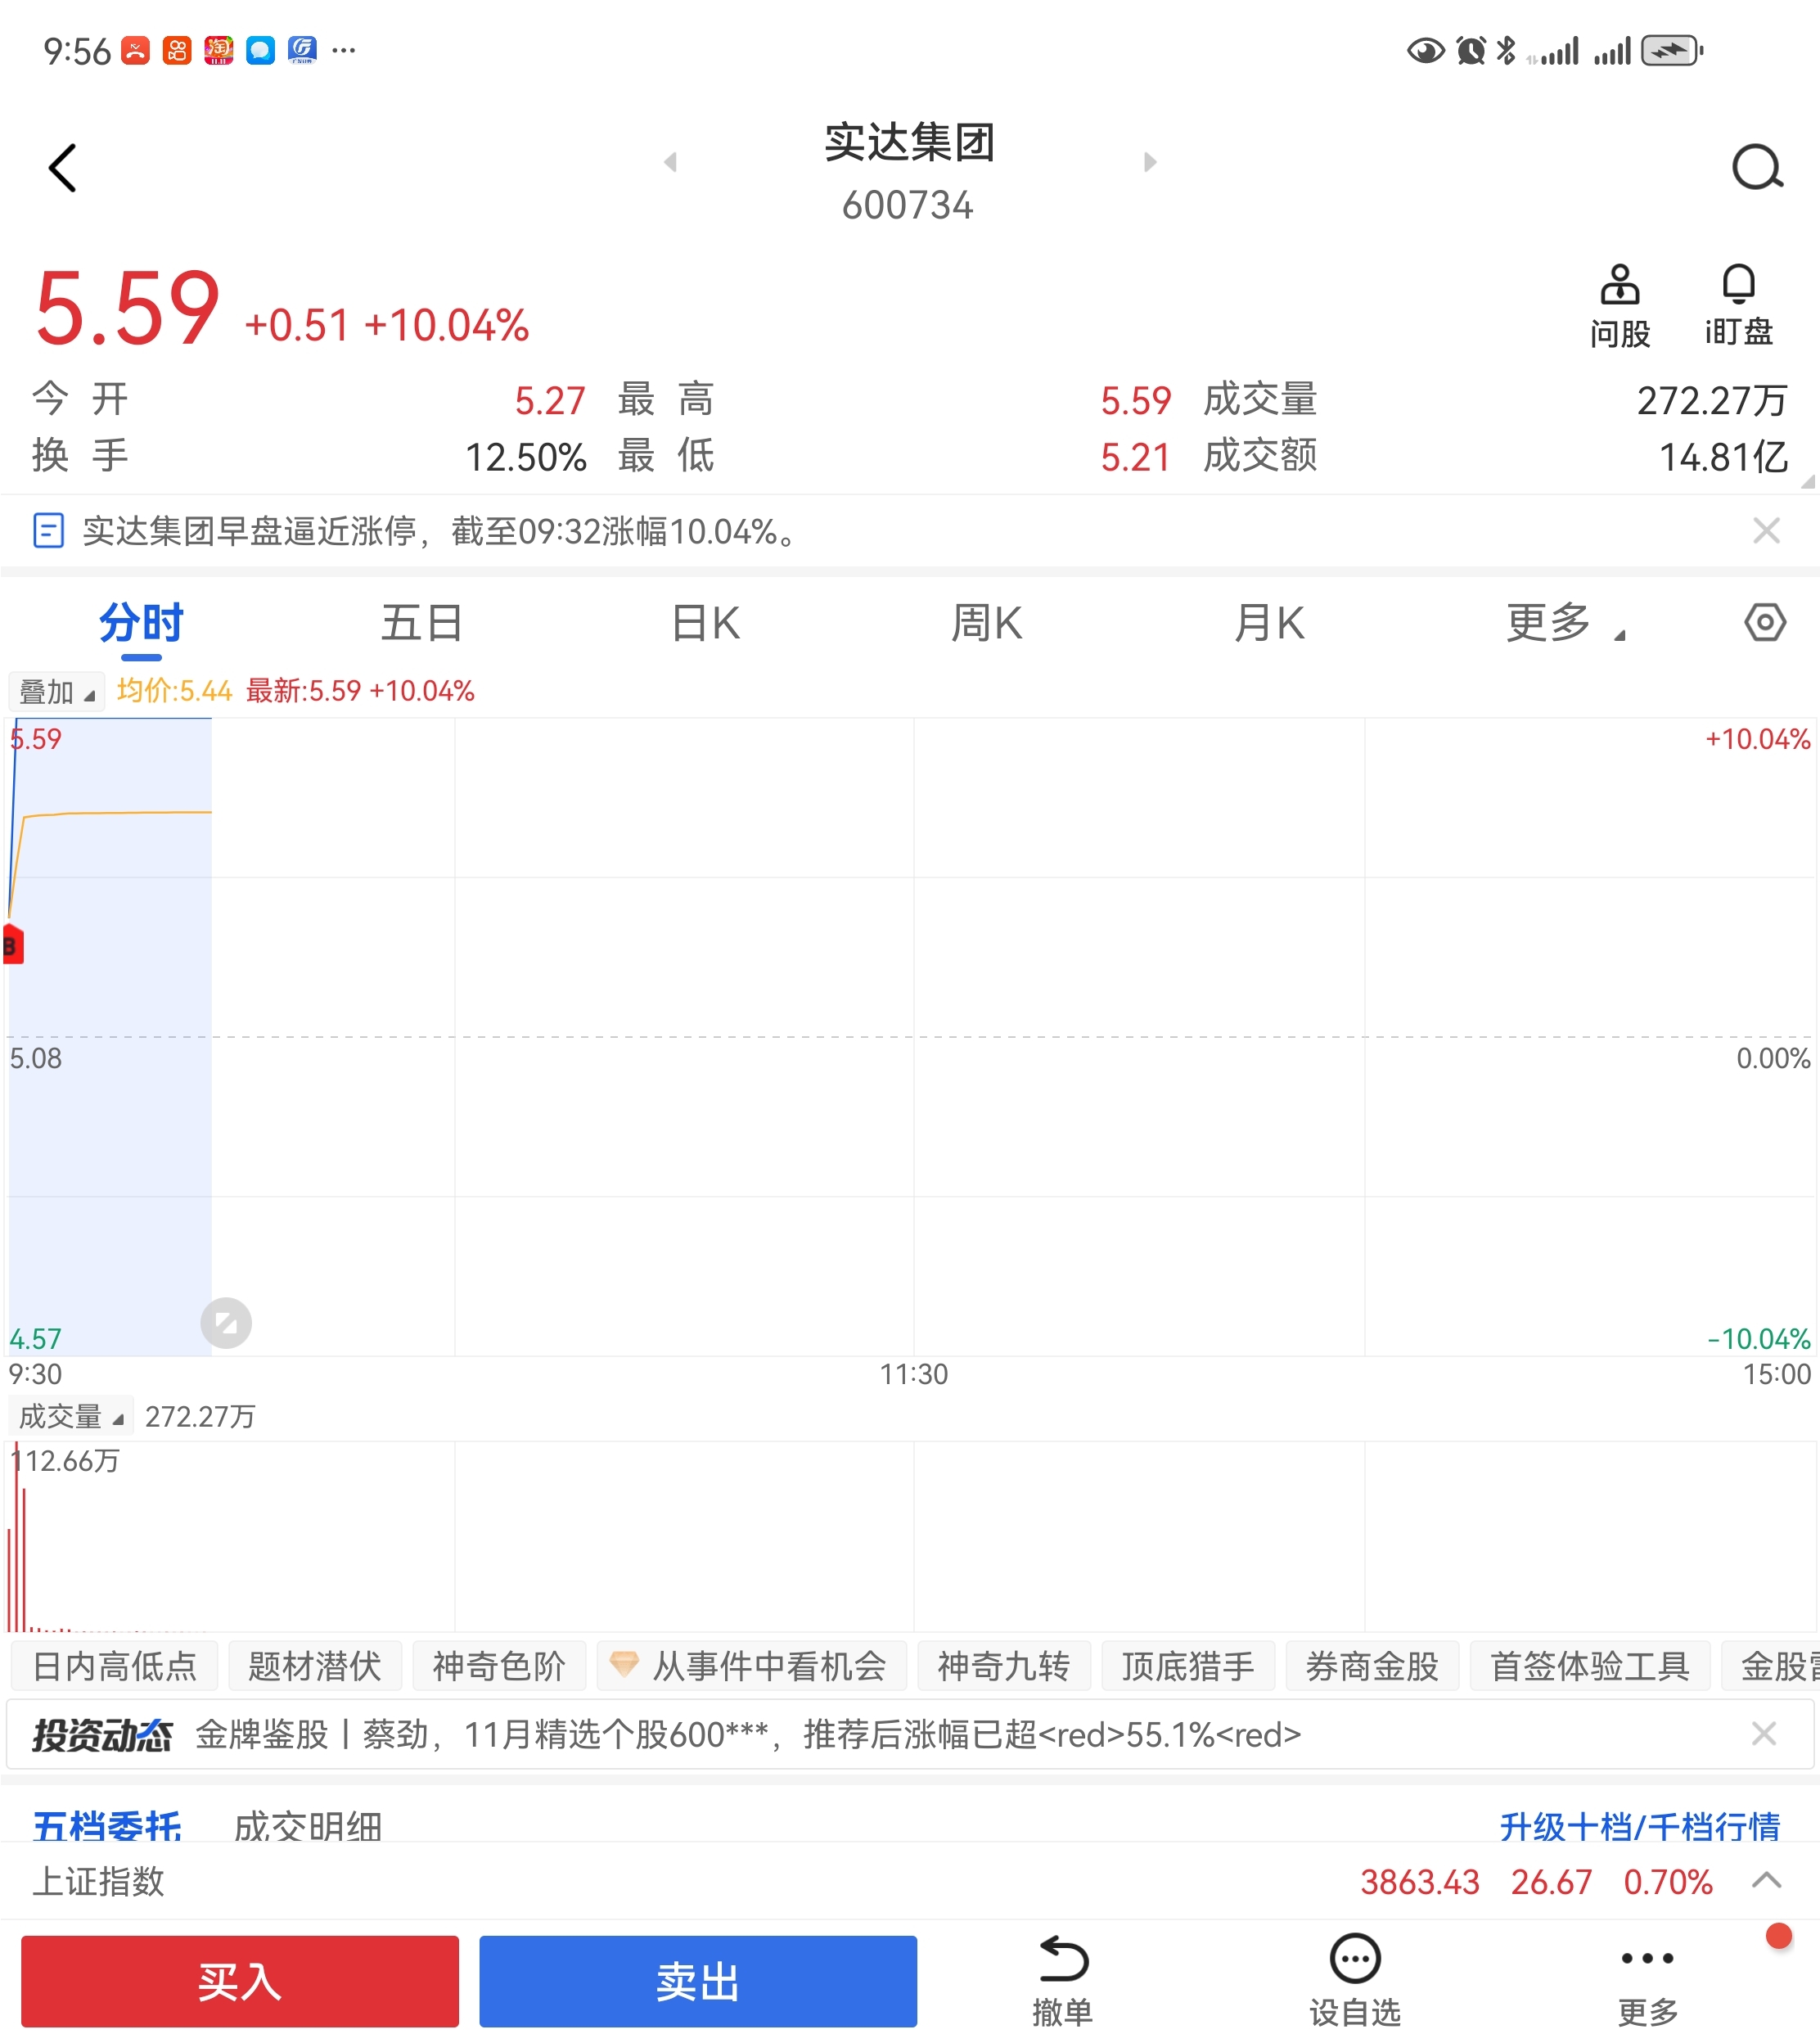Switch to next stock with right arrow
This screenshot has width=1820, height=2043.
tap(1150, 162)
